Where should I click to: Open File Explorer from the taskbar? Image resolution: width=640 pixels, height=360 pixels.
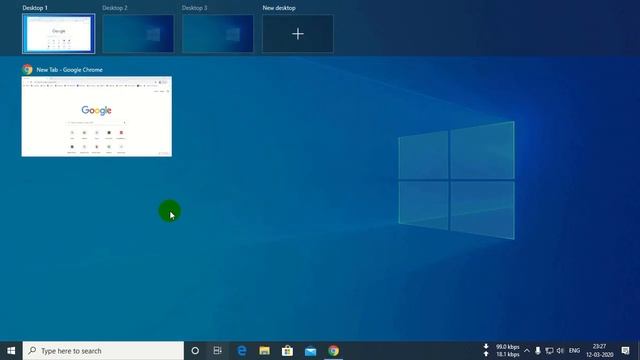pyautogui.click(x=264, y=351)
